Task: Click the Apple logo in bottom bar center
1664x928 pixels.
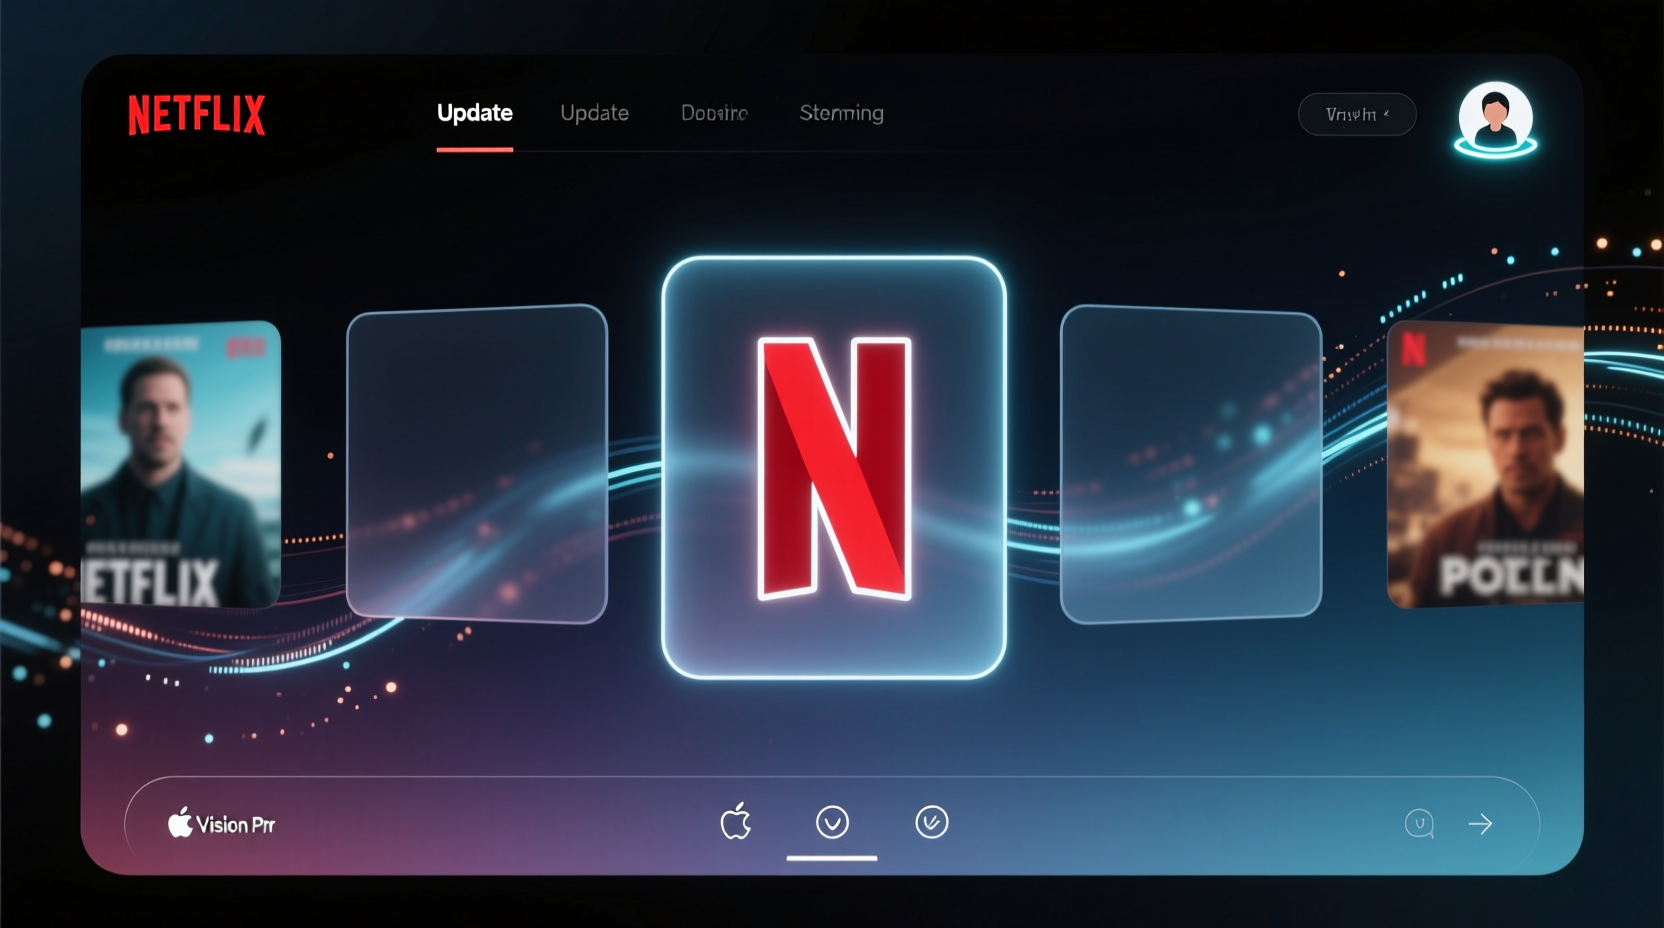Action: [x=736, y=821]
